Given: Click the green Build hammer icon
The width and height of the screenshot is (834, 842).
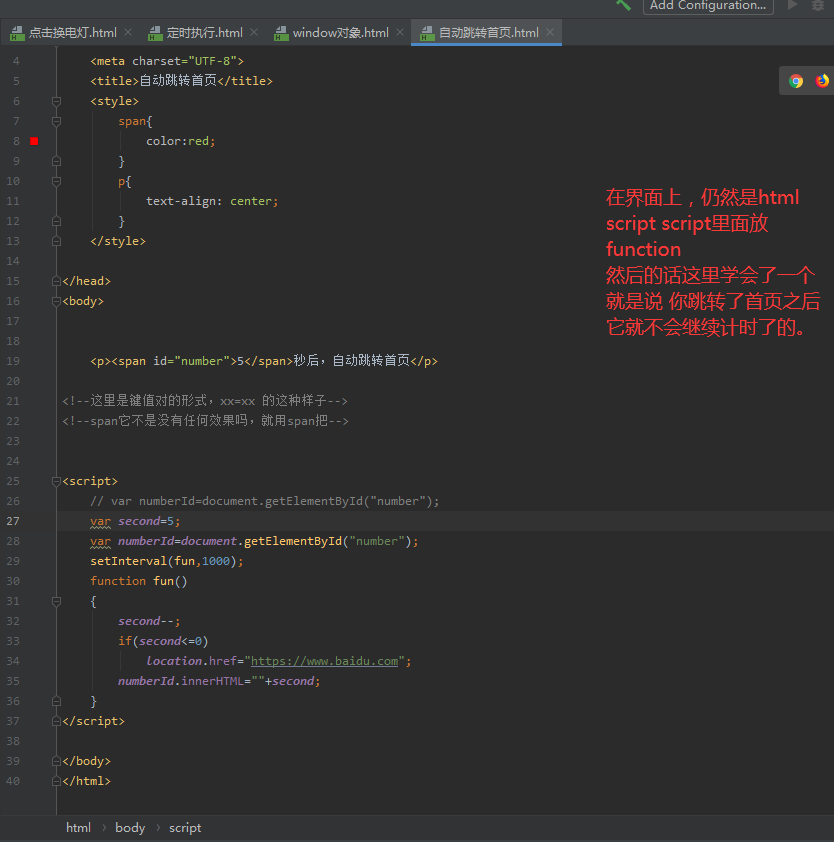Looking at the screenshot, I should pos(623,5).
